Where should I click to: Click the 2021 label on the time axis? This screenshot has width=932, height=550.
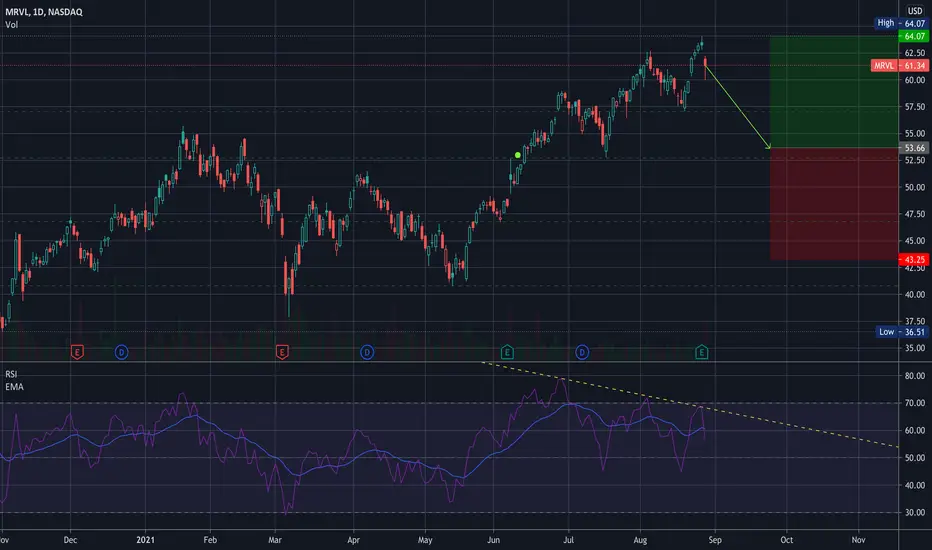(145, 540)
